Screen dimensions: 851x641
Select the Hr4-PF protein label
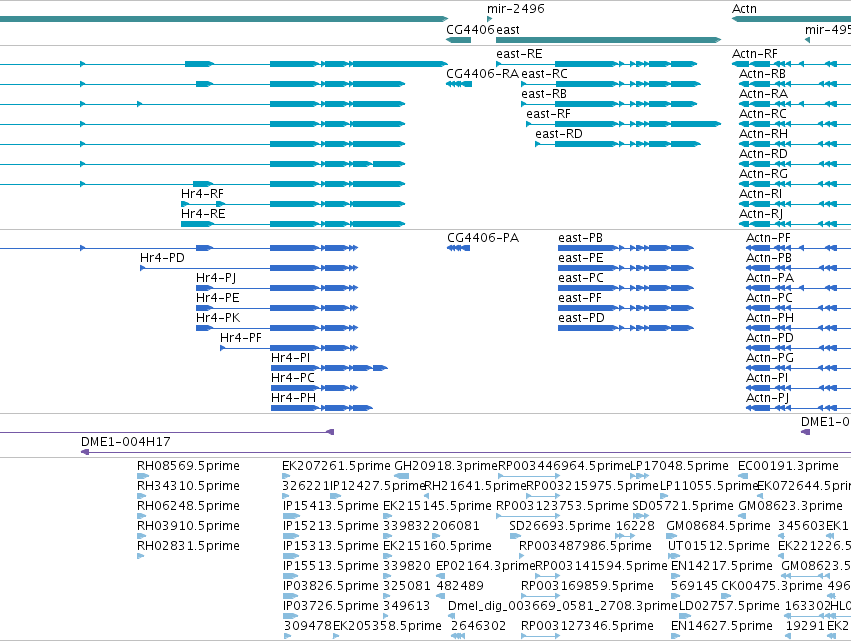pos(240,339)
